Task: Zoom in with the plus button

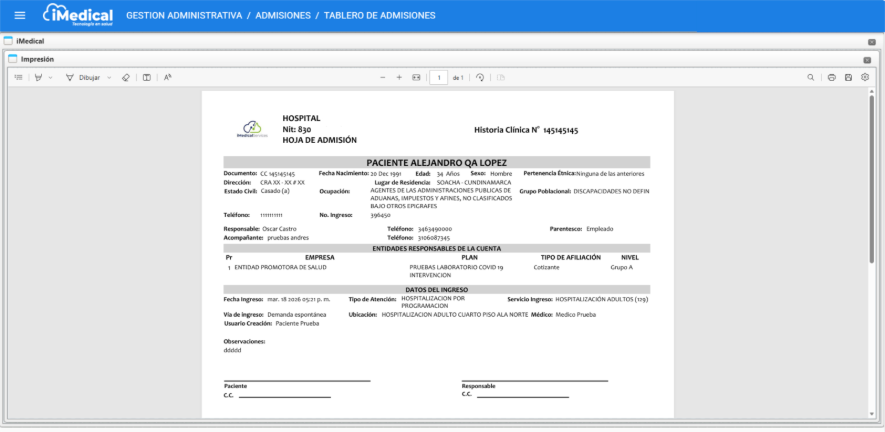Action: [x=399, y=77]
